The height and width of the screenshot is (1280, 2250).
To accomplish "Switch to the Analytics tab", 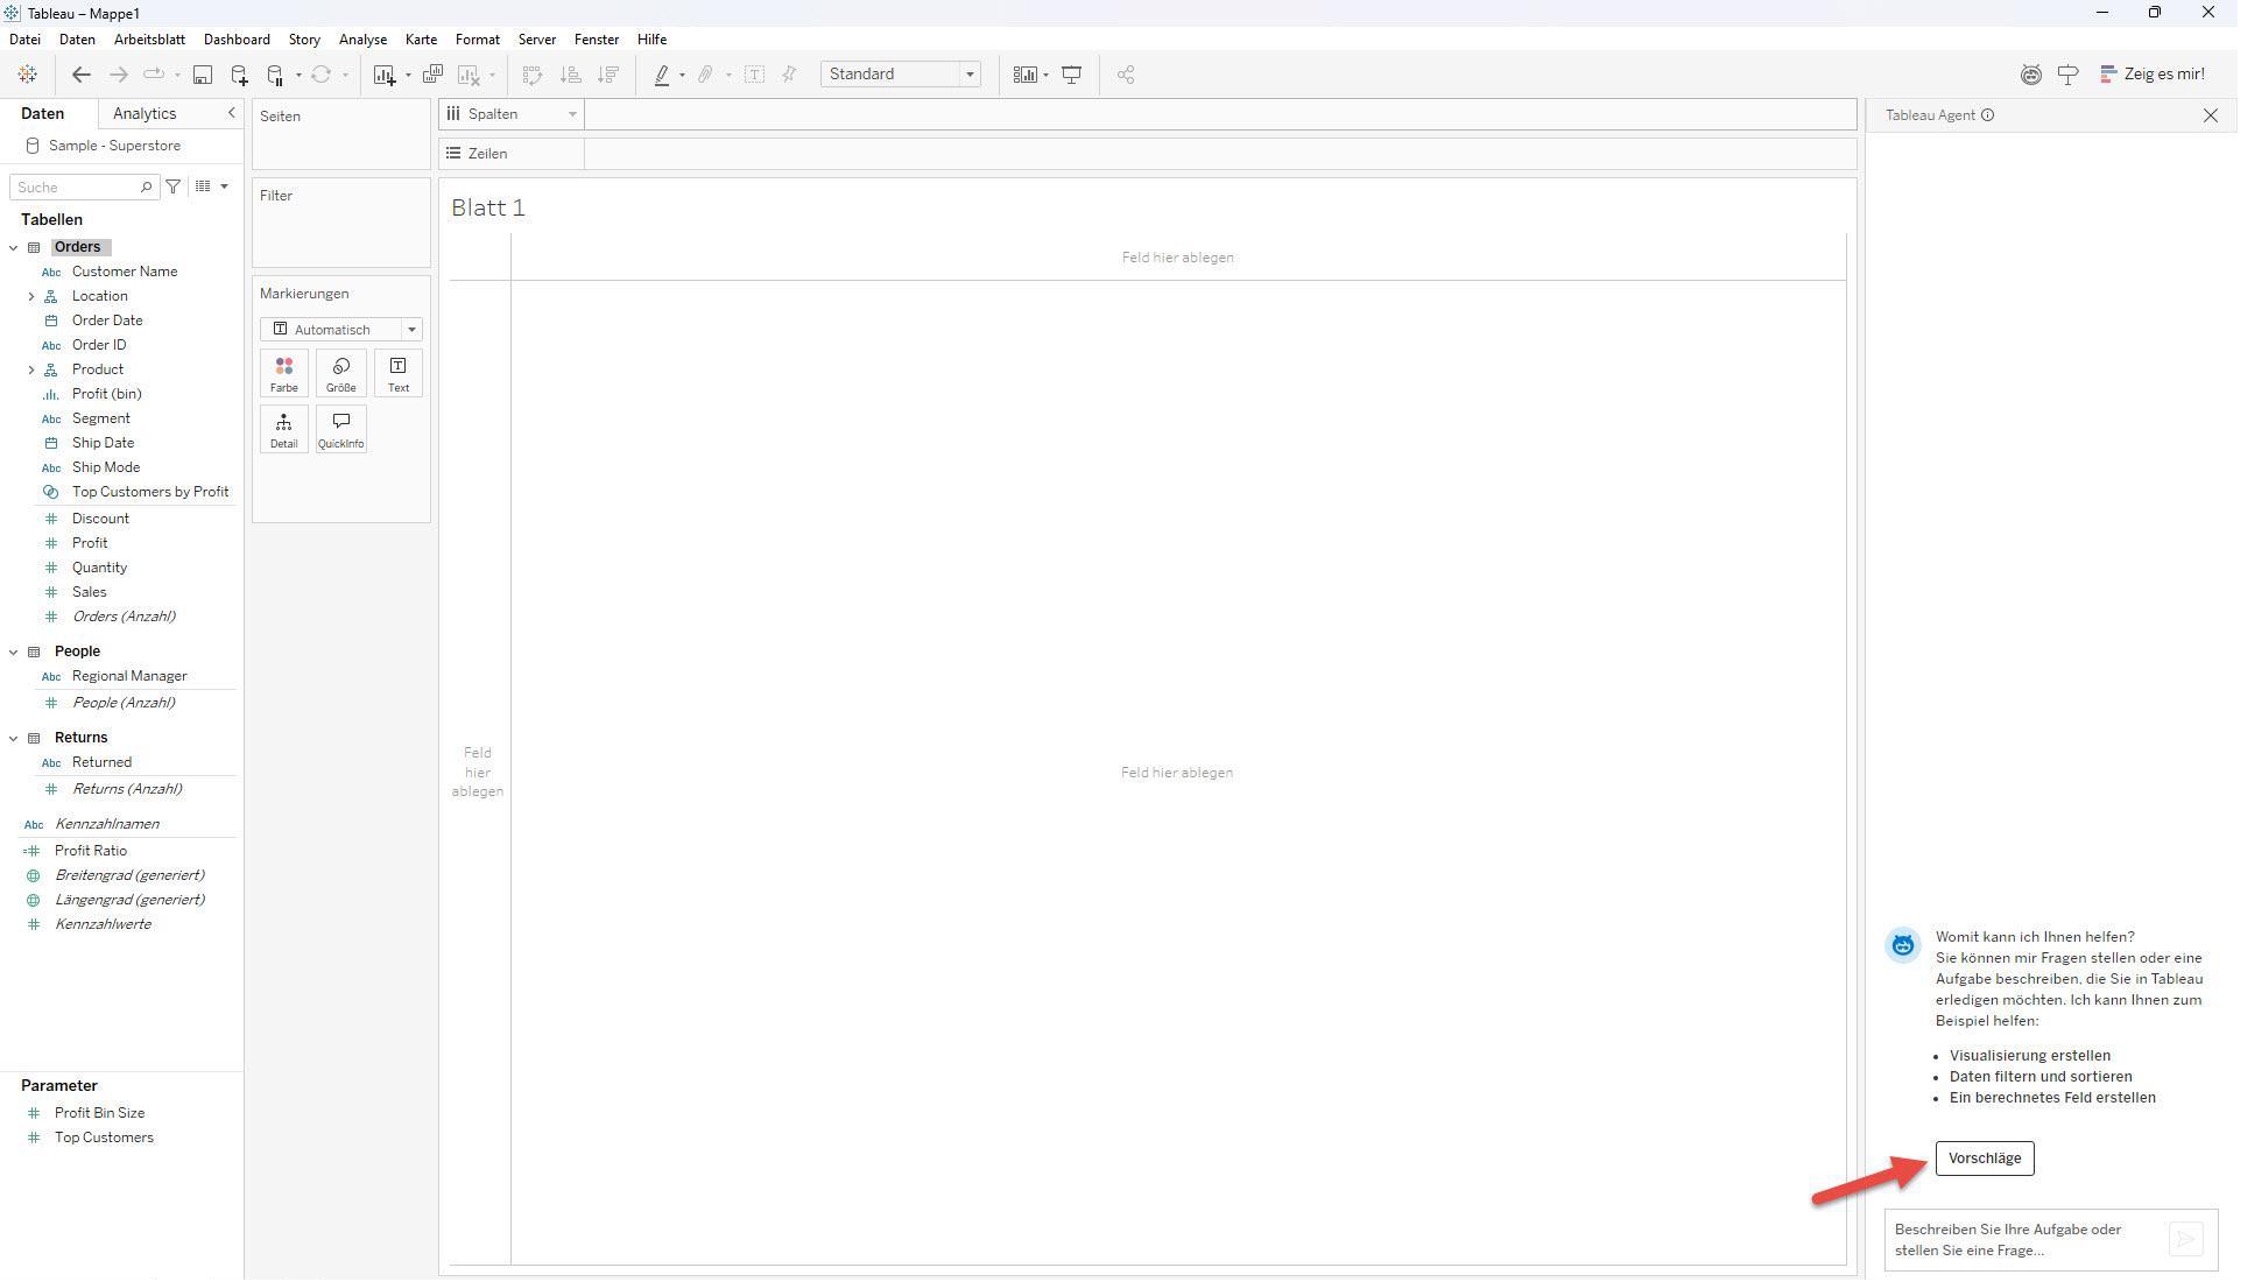I will (x=144, y=113).
